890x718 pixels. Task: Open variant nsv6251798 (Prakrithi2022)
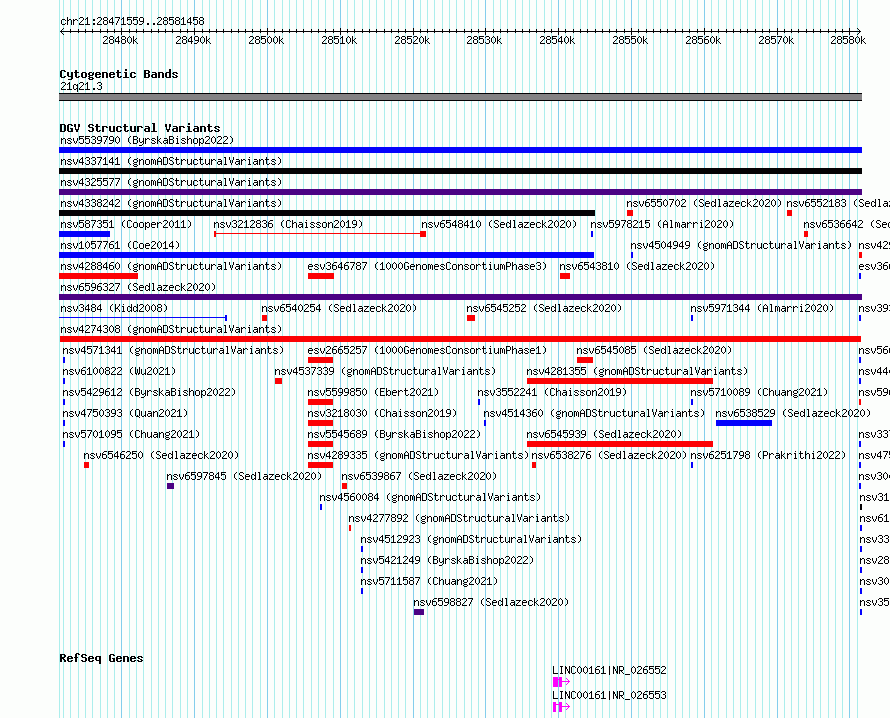coord(769,455)
